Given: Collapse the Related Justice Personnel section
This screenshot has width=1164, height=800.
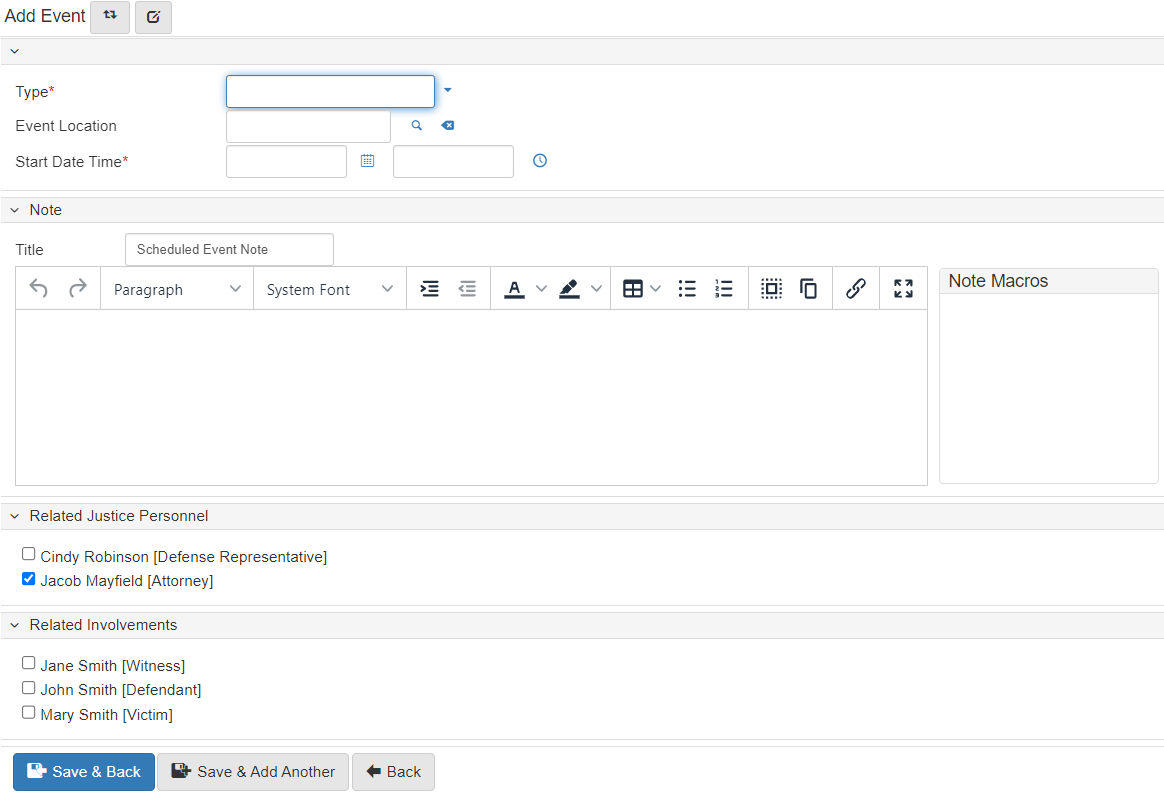Looking at the screenshot, I should pos(14,516).
